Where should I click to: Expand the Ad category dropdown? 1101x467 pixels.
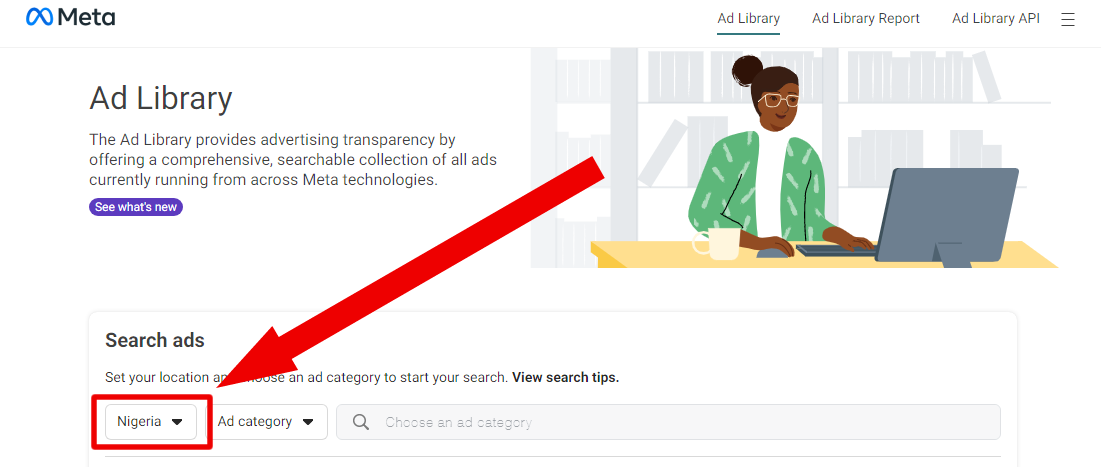point(266,422)
